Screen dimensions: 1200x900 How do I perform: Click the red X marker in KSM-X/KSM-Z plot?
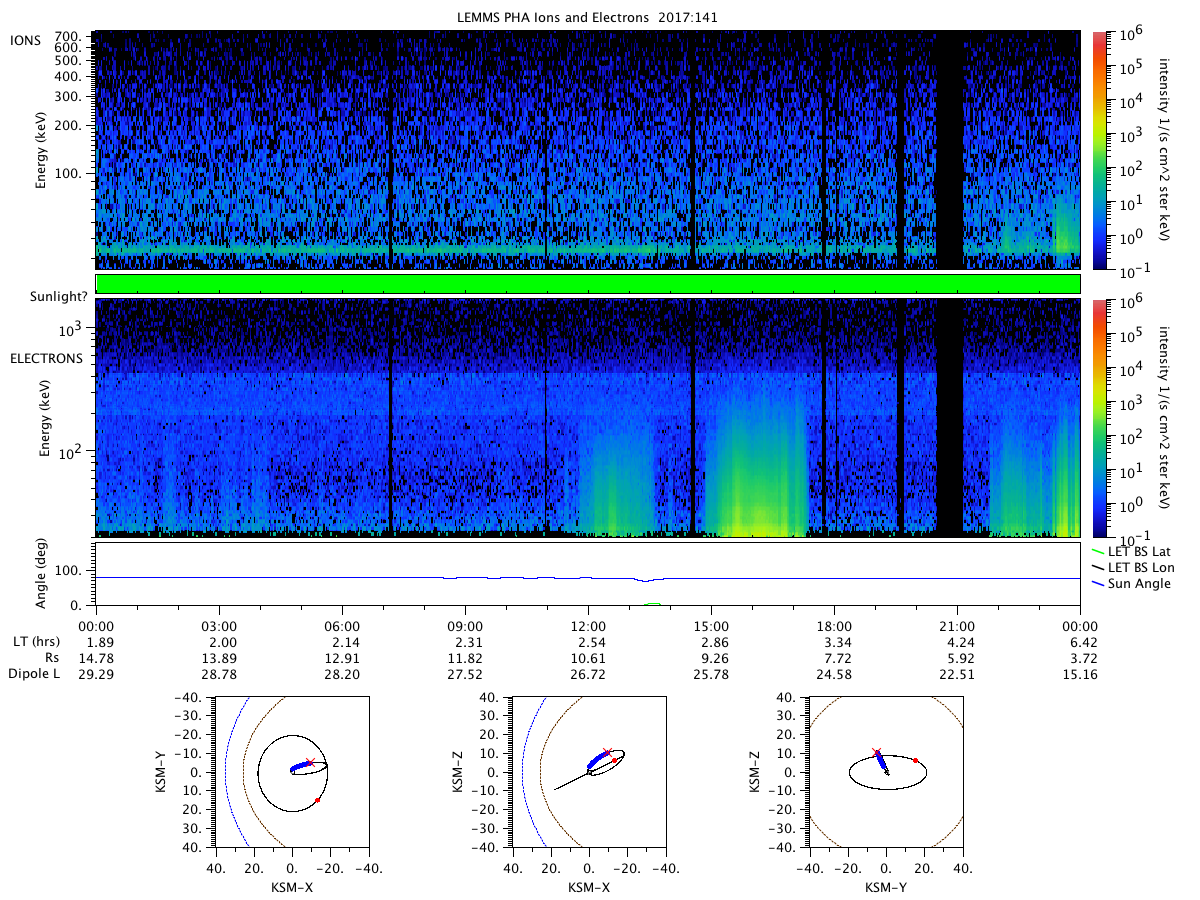[606, 751]
